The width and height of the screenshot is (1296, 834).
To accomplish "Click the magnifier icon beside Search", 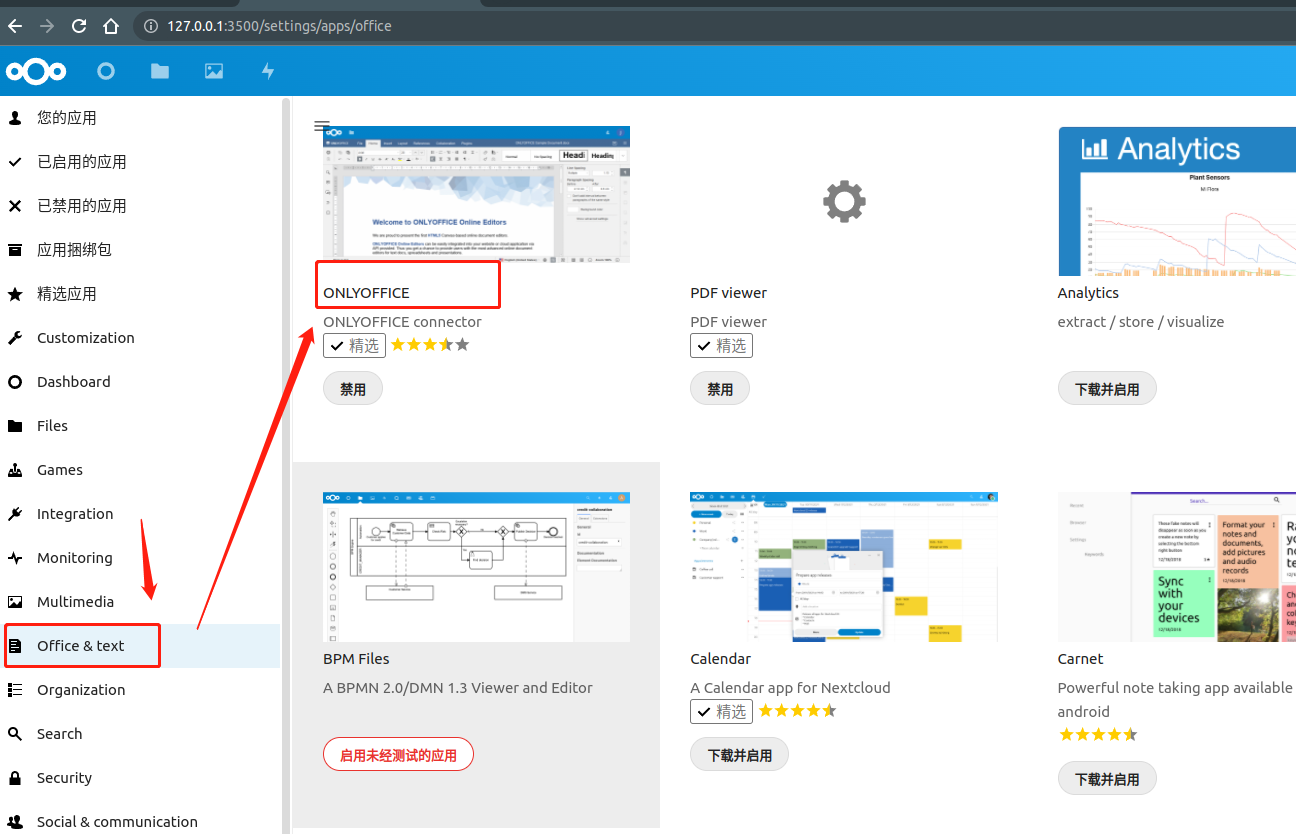I will pos(15,734).
